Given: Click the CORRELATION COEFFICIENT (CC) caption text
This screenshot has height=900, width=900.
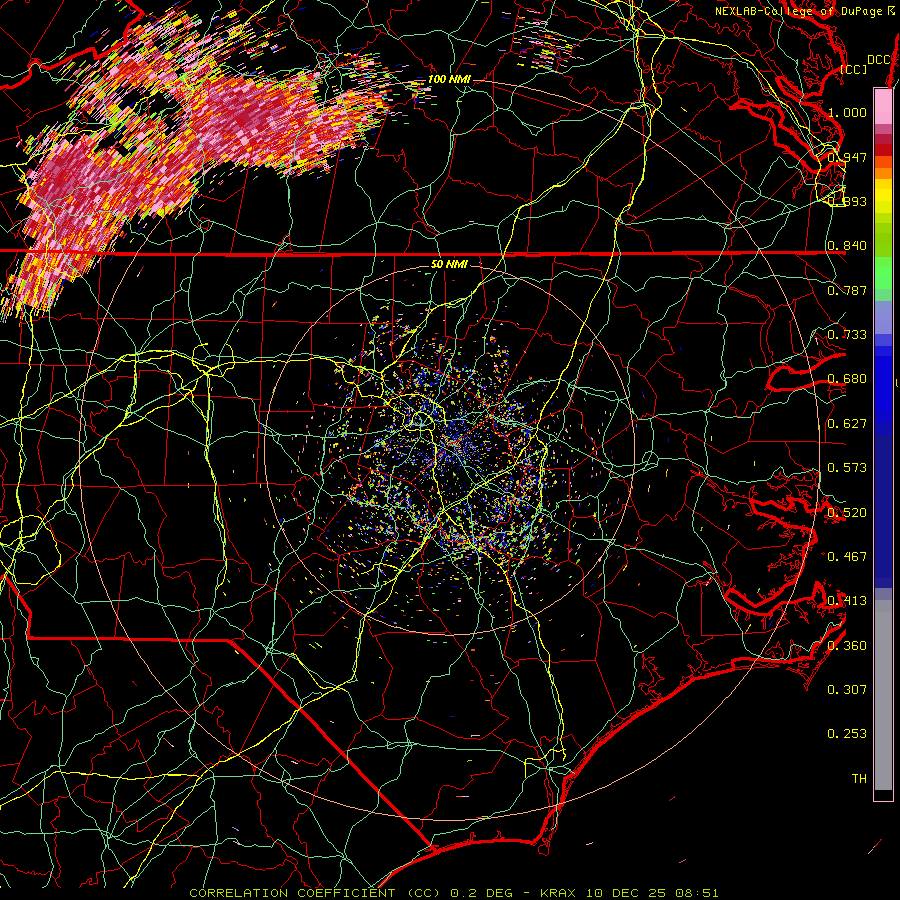Looking at the screenshot, I should [x=314, y=893].
